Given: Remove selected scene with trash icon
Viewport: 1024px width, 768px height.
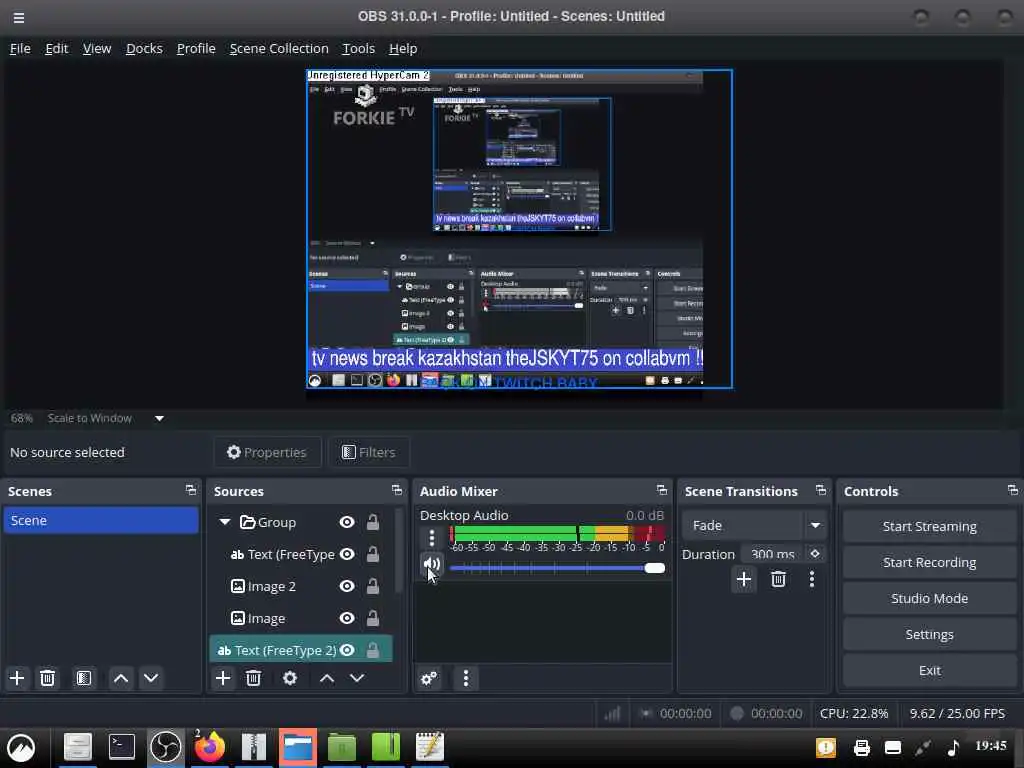Looking at the screenshot, I should (x=47, y=678).
